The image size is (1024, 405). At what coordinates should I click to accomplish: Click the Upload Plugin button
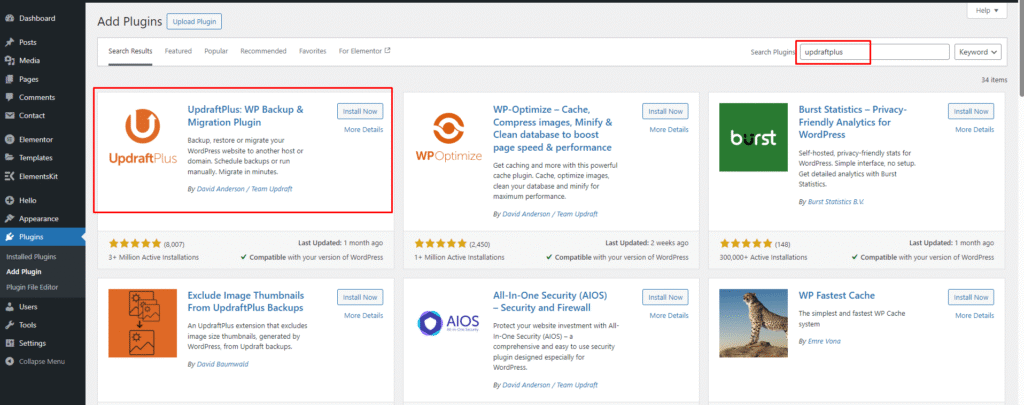[x=195, y=22]
